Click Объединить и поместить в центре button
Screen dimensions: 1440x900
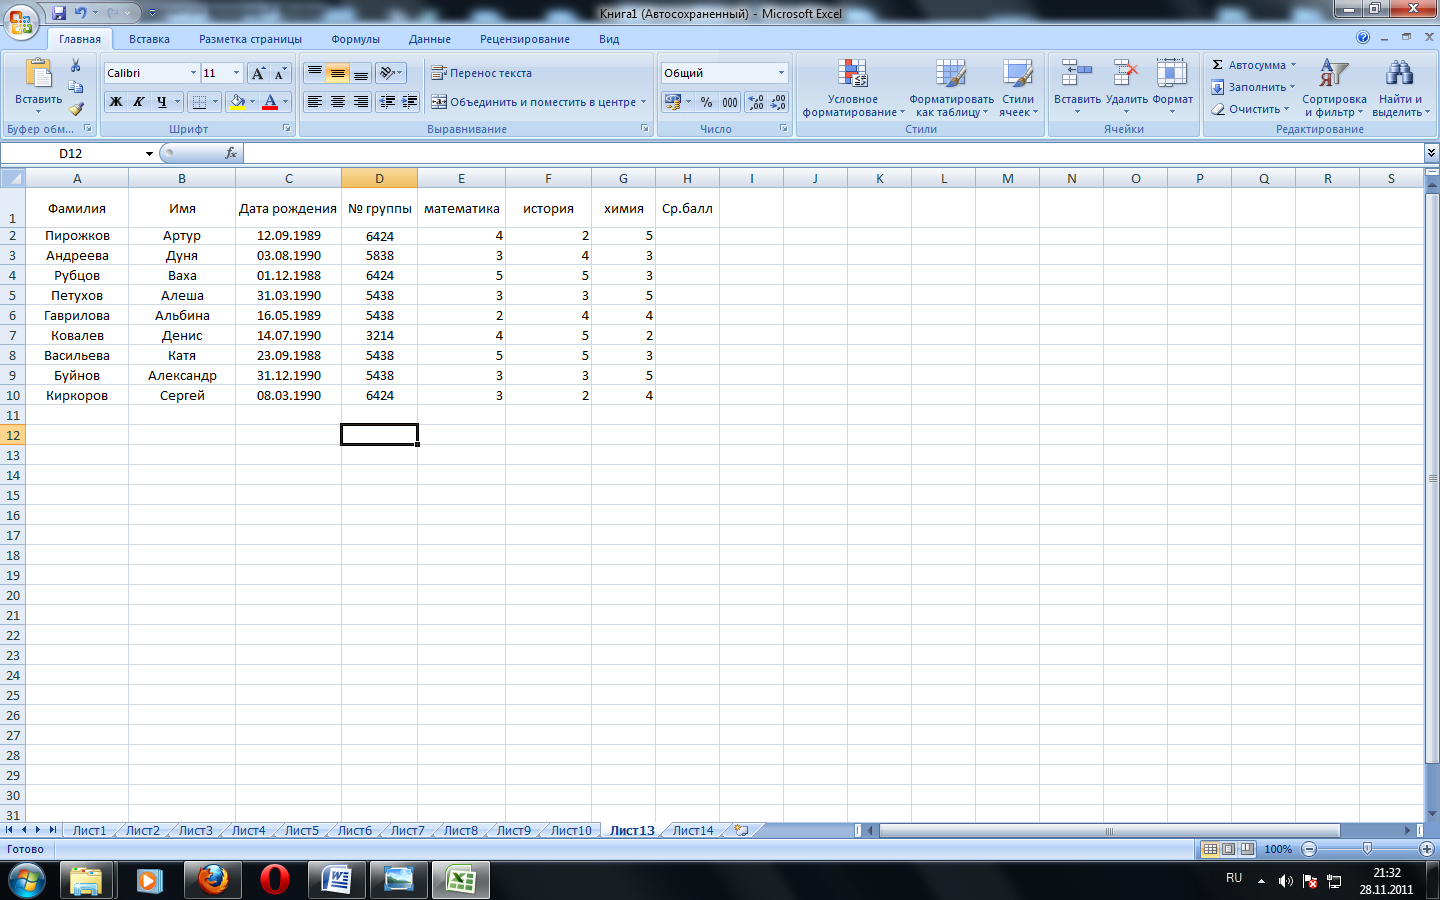point(539,102)
